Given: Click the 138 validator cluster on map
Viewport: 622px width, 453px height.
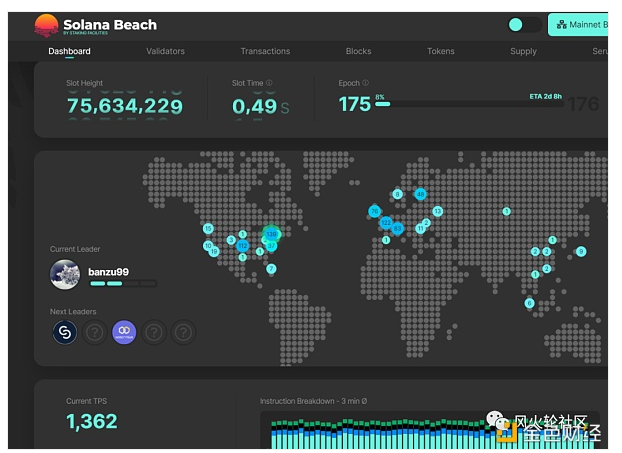Looking at the screenshot, I should pyautogui.click(x=270, y=234).
